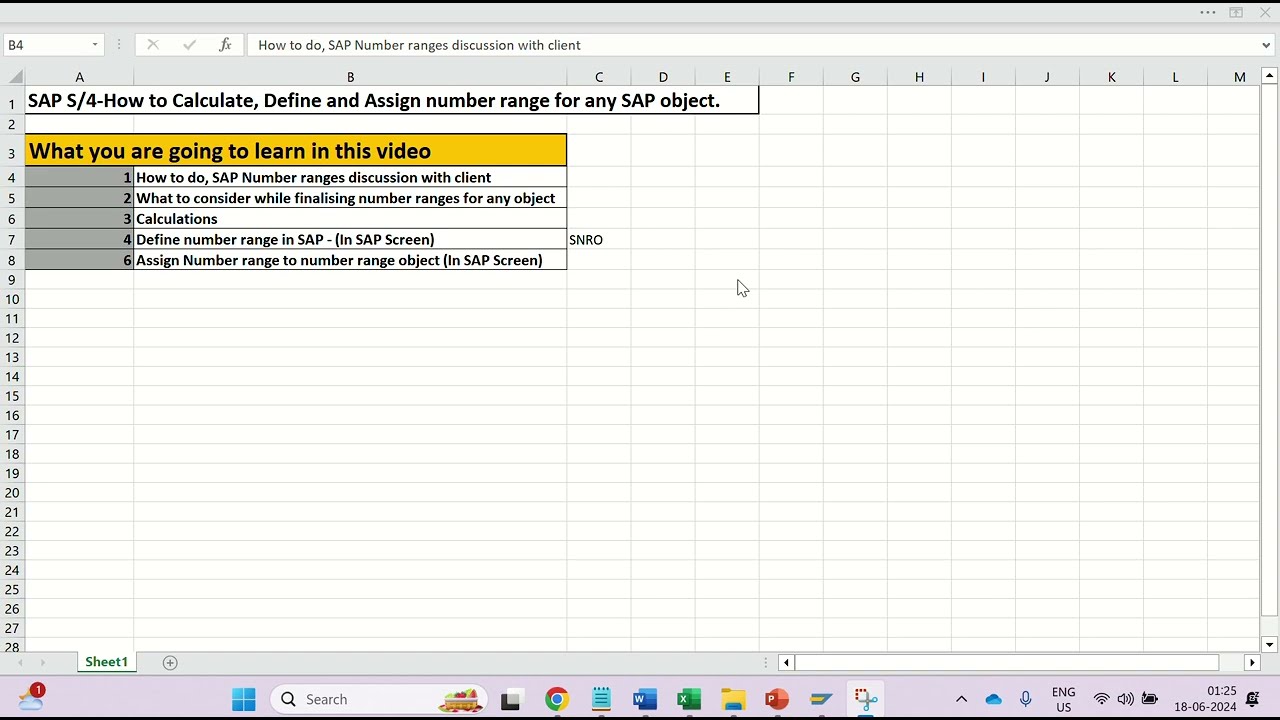This screenshot has width=1280, height=720.
Task: Open the SAP Logon icon in taskbar
Action: click(821, 699)
